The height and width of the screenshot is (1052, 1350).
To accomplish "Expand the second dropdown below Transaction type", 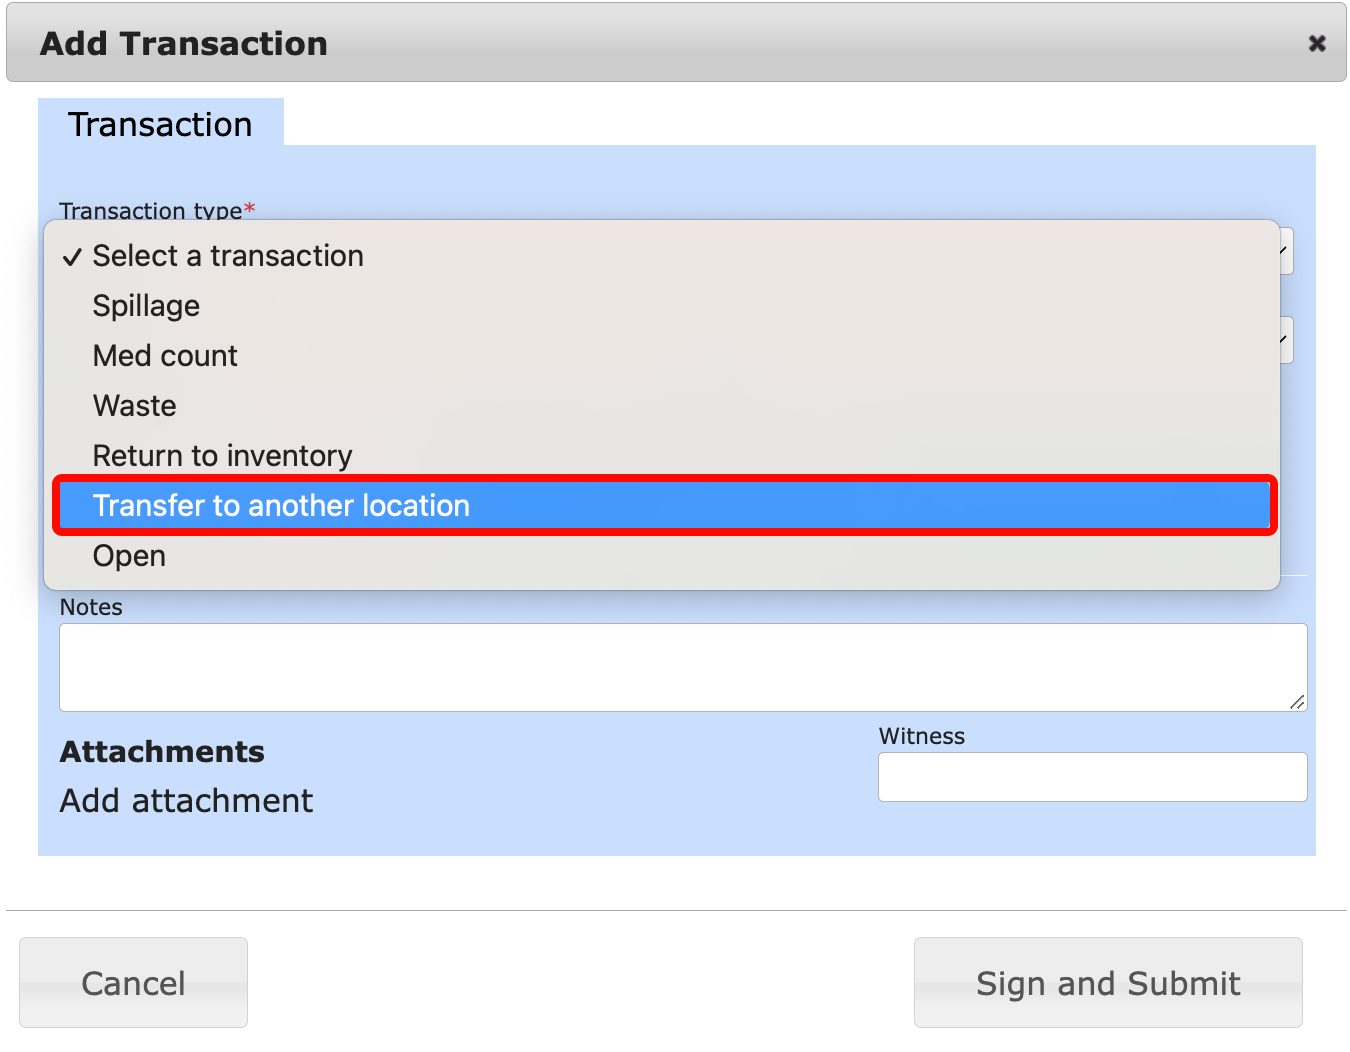I will click(1286, 340).
